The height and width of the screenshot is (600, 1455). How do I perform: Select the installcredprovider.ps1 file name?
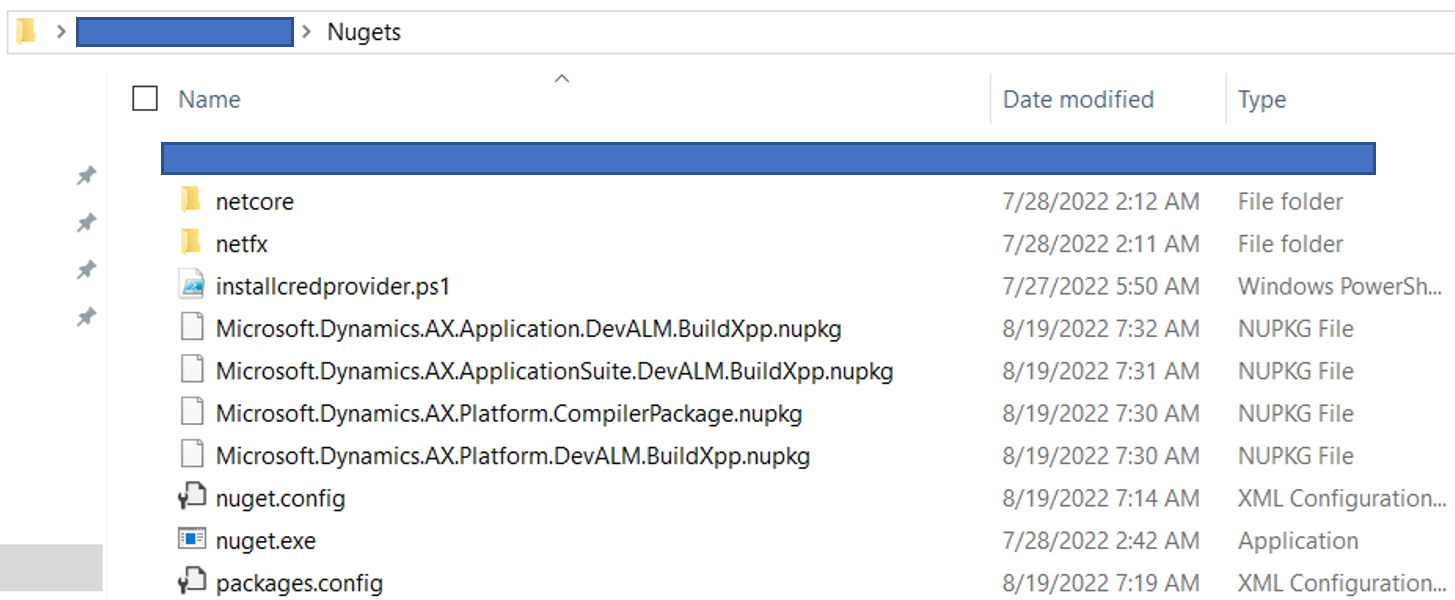(333, 286)
